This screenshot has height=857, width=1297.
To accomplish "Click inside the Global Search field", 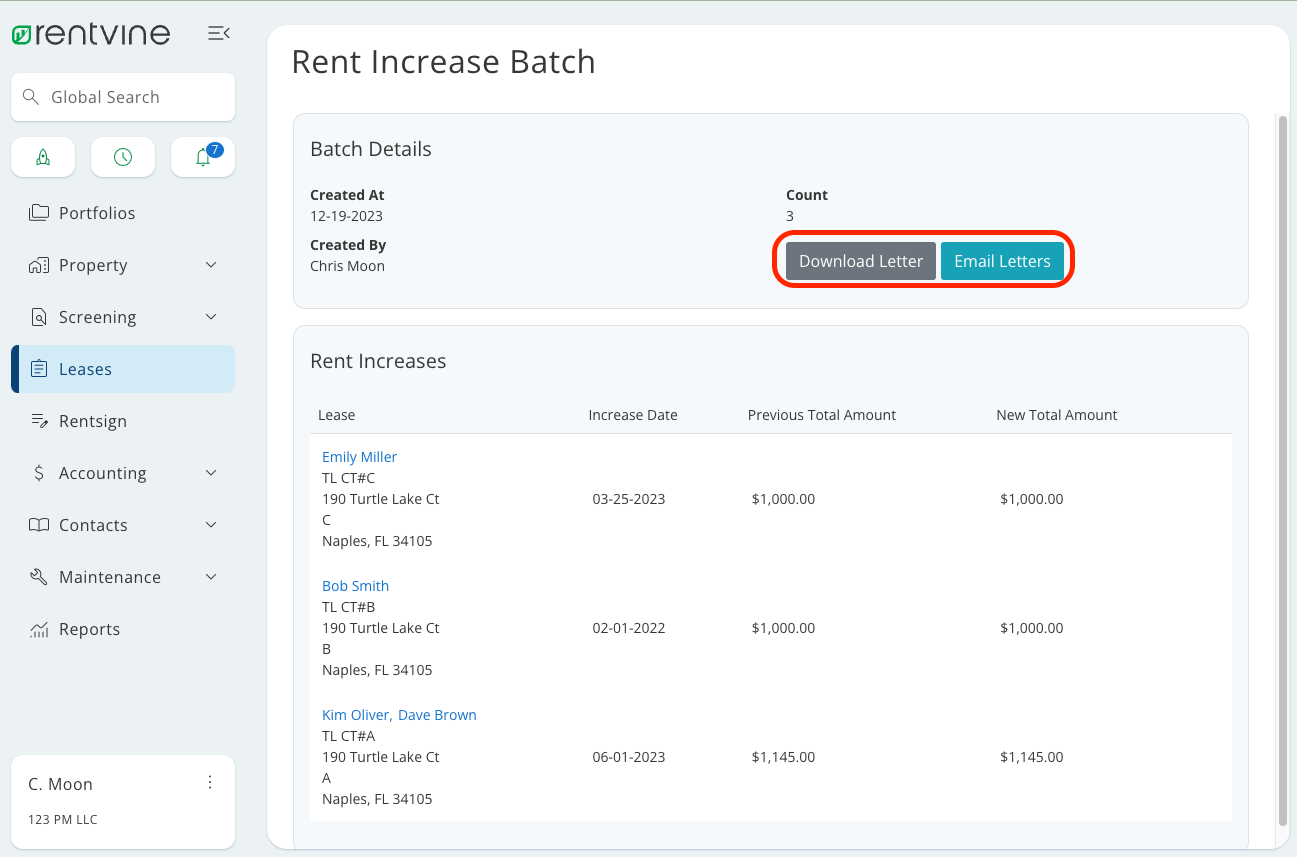I will pos(122,96).
